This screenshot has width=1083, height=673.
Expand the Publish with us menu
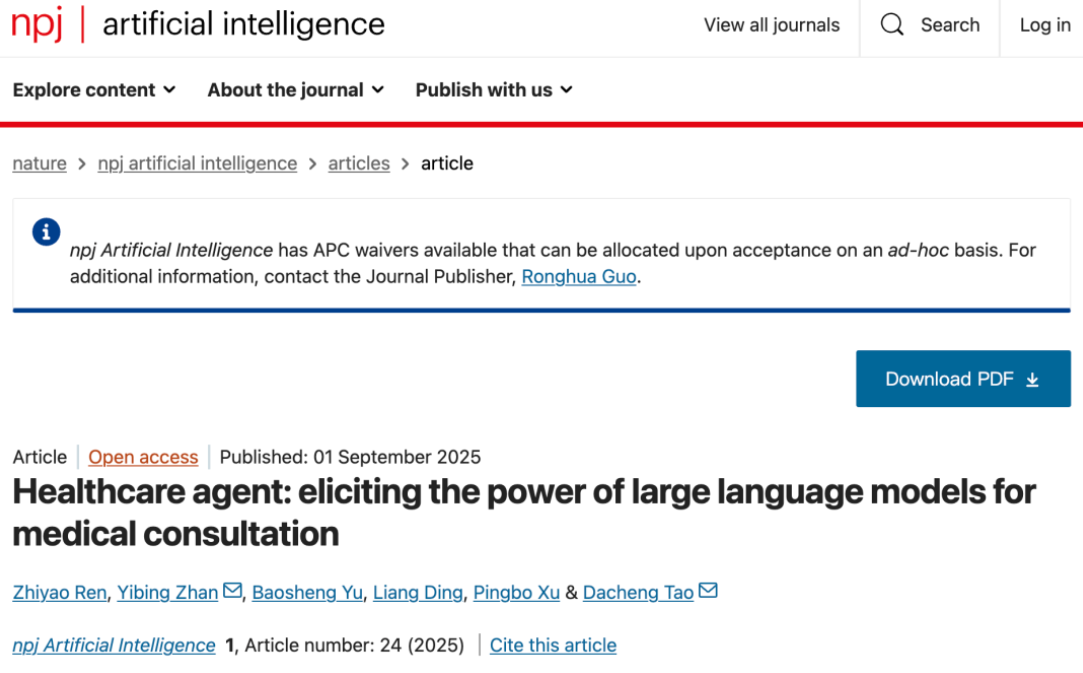pyautogui.click(x=494, y=90)
